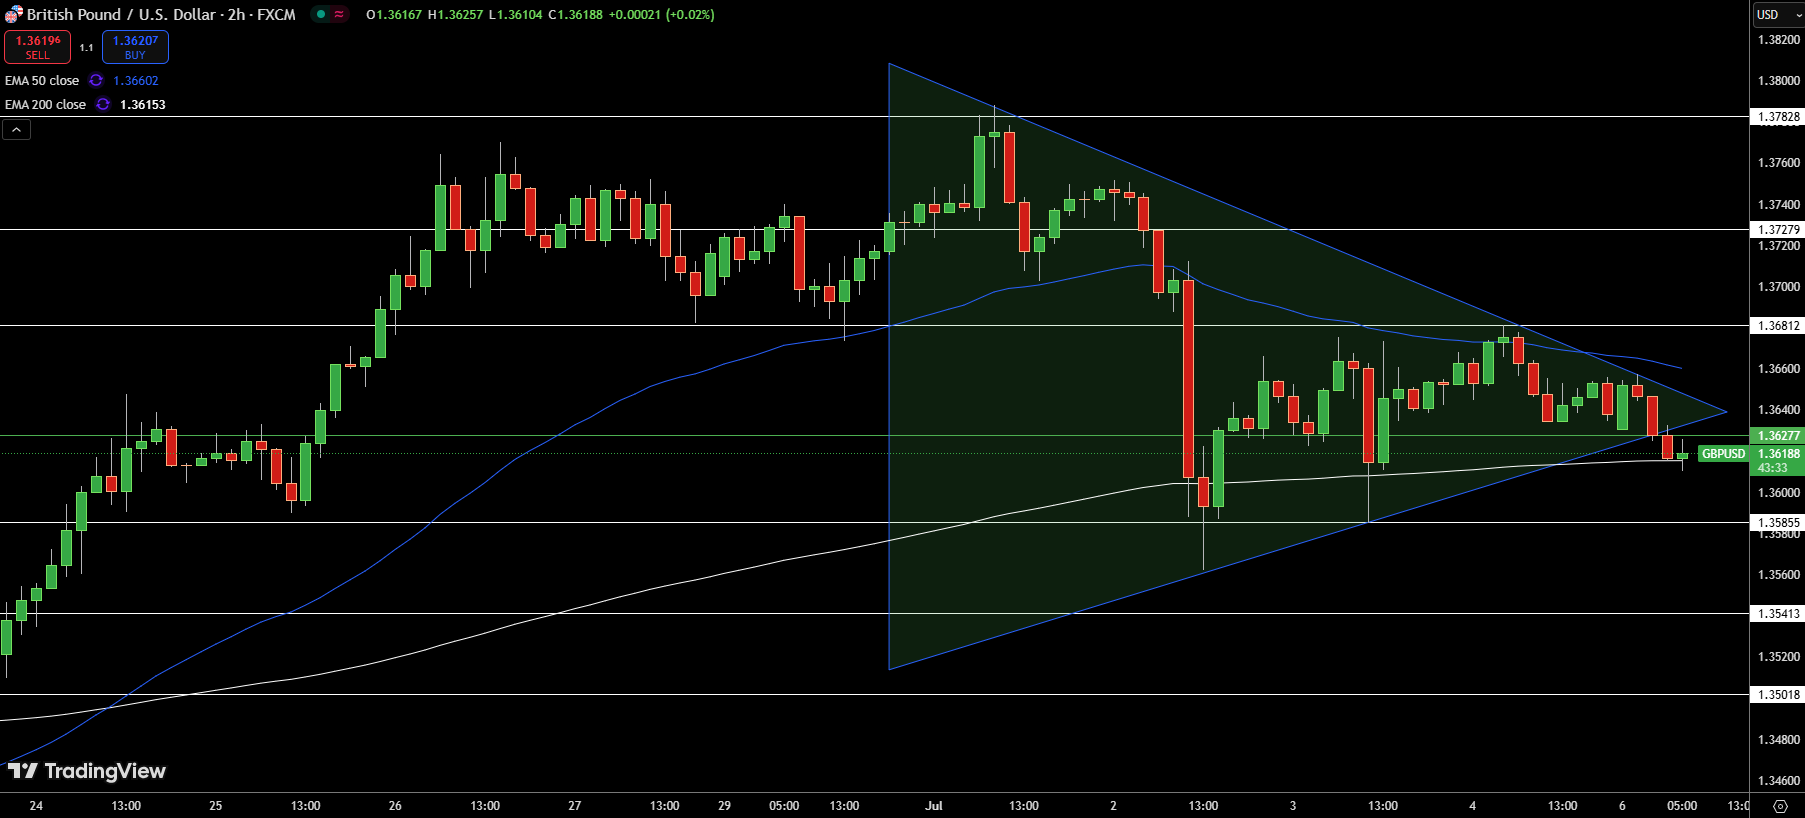Click the 1.36000 price scale label
1805x818 pixels.
pos(1778,493)
